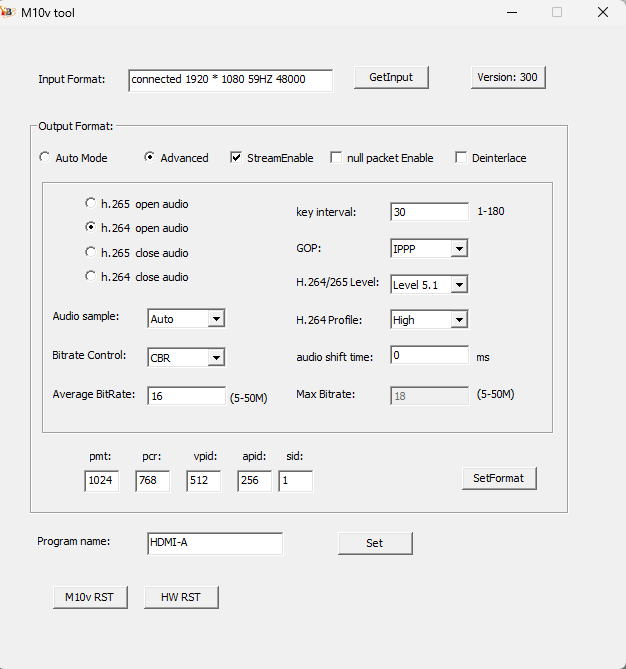Screen dimensions: 626x669
Task: Enable null packet Enable checkbox
Action: (336, 158)
